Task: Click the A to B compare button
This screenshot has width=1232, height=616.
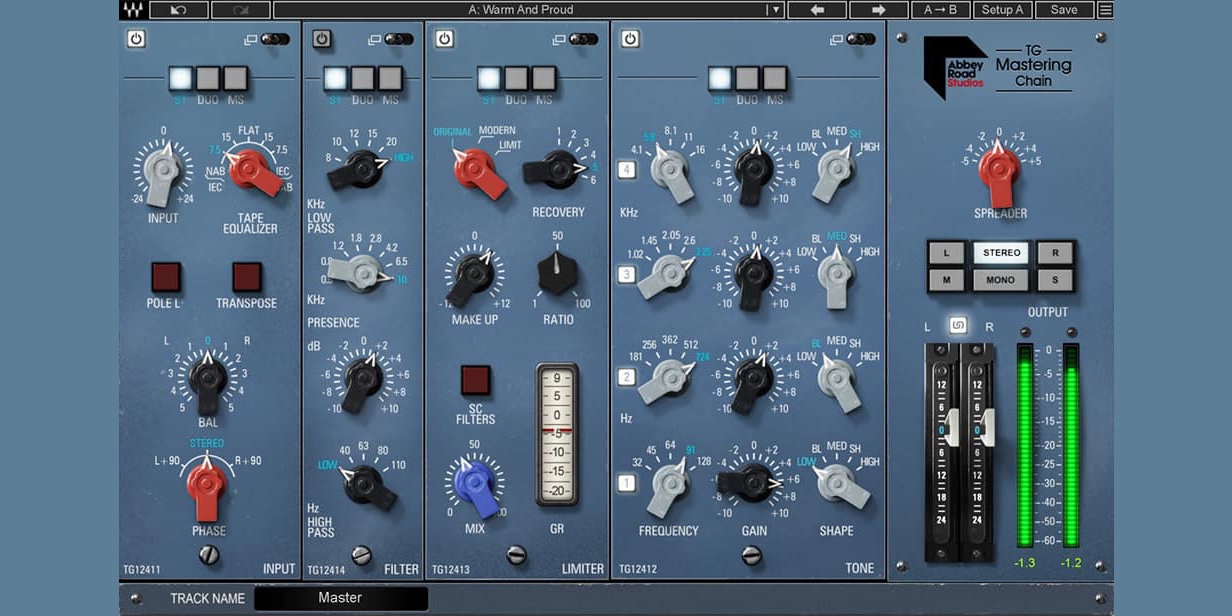Action: 943,9
